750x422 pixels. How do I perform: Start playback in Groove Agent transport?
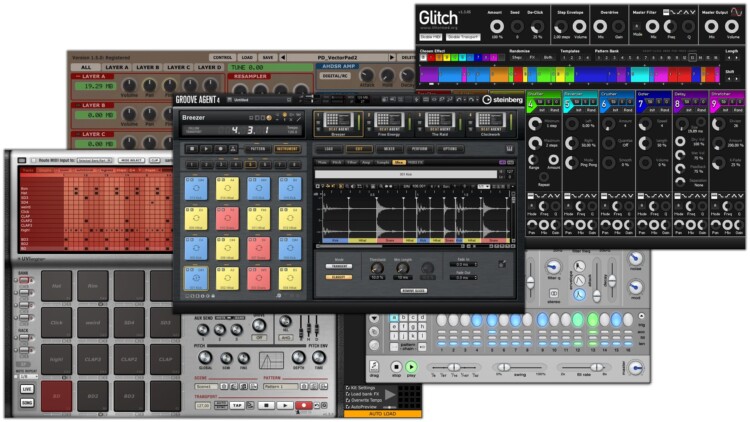(206, 149)
